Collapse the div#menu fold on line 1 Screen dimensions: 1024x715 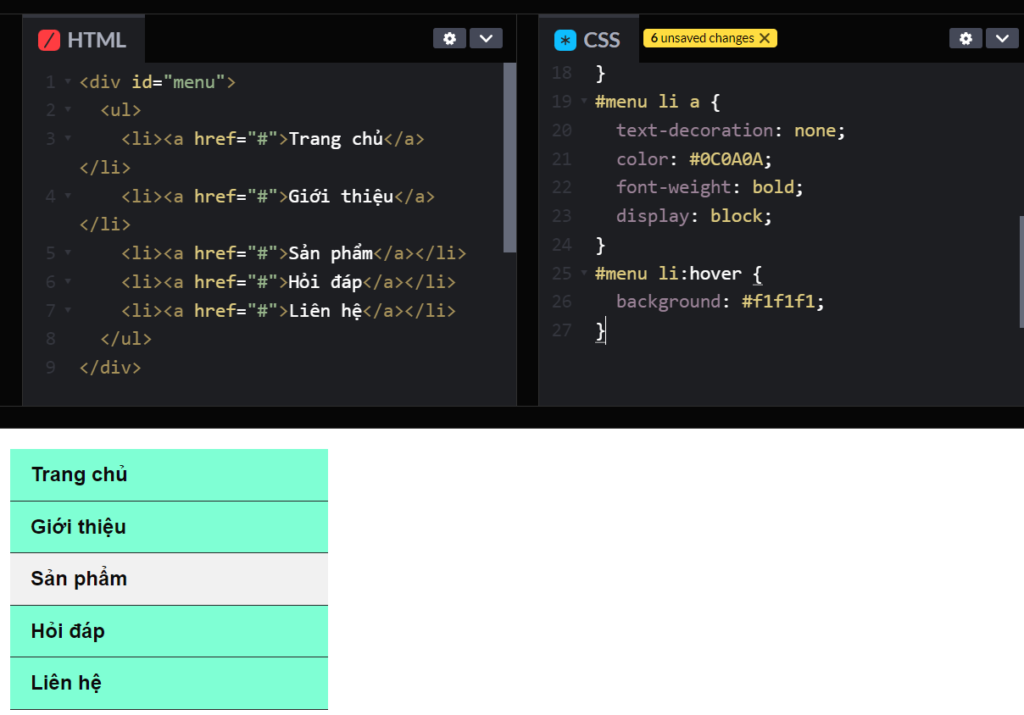tap(66, 82)
